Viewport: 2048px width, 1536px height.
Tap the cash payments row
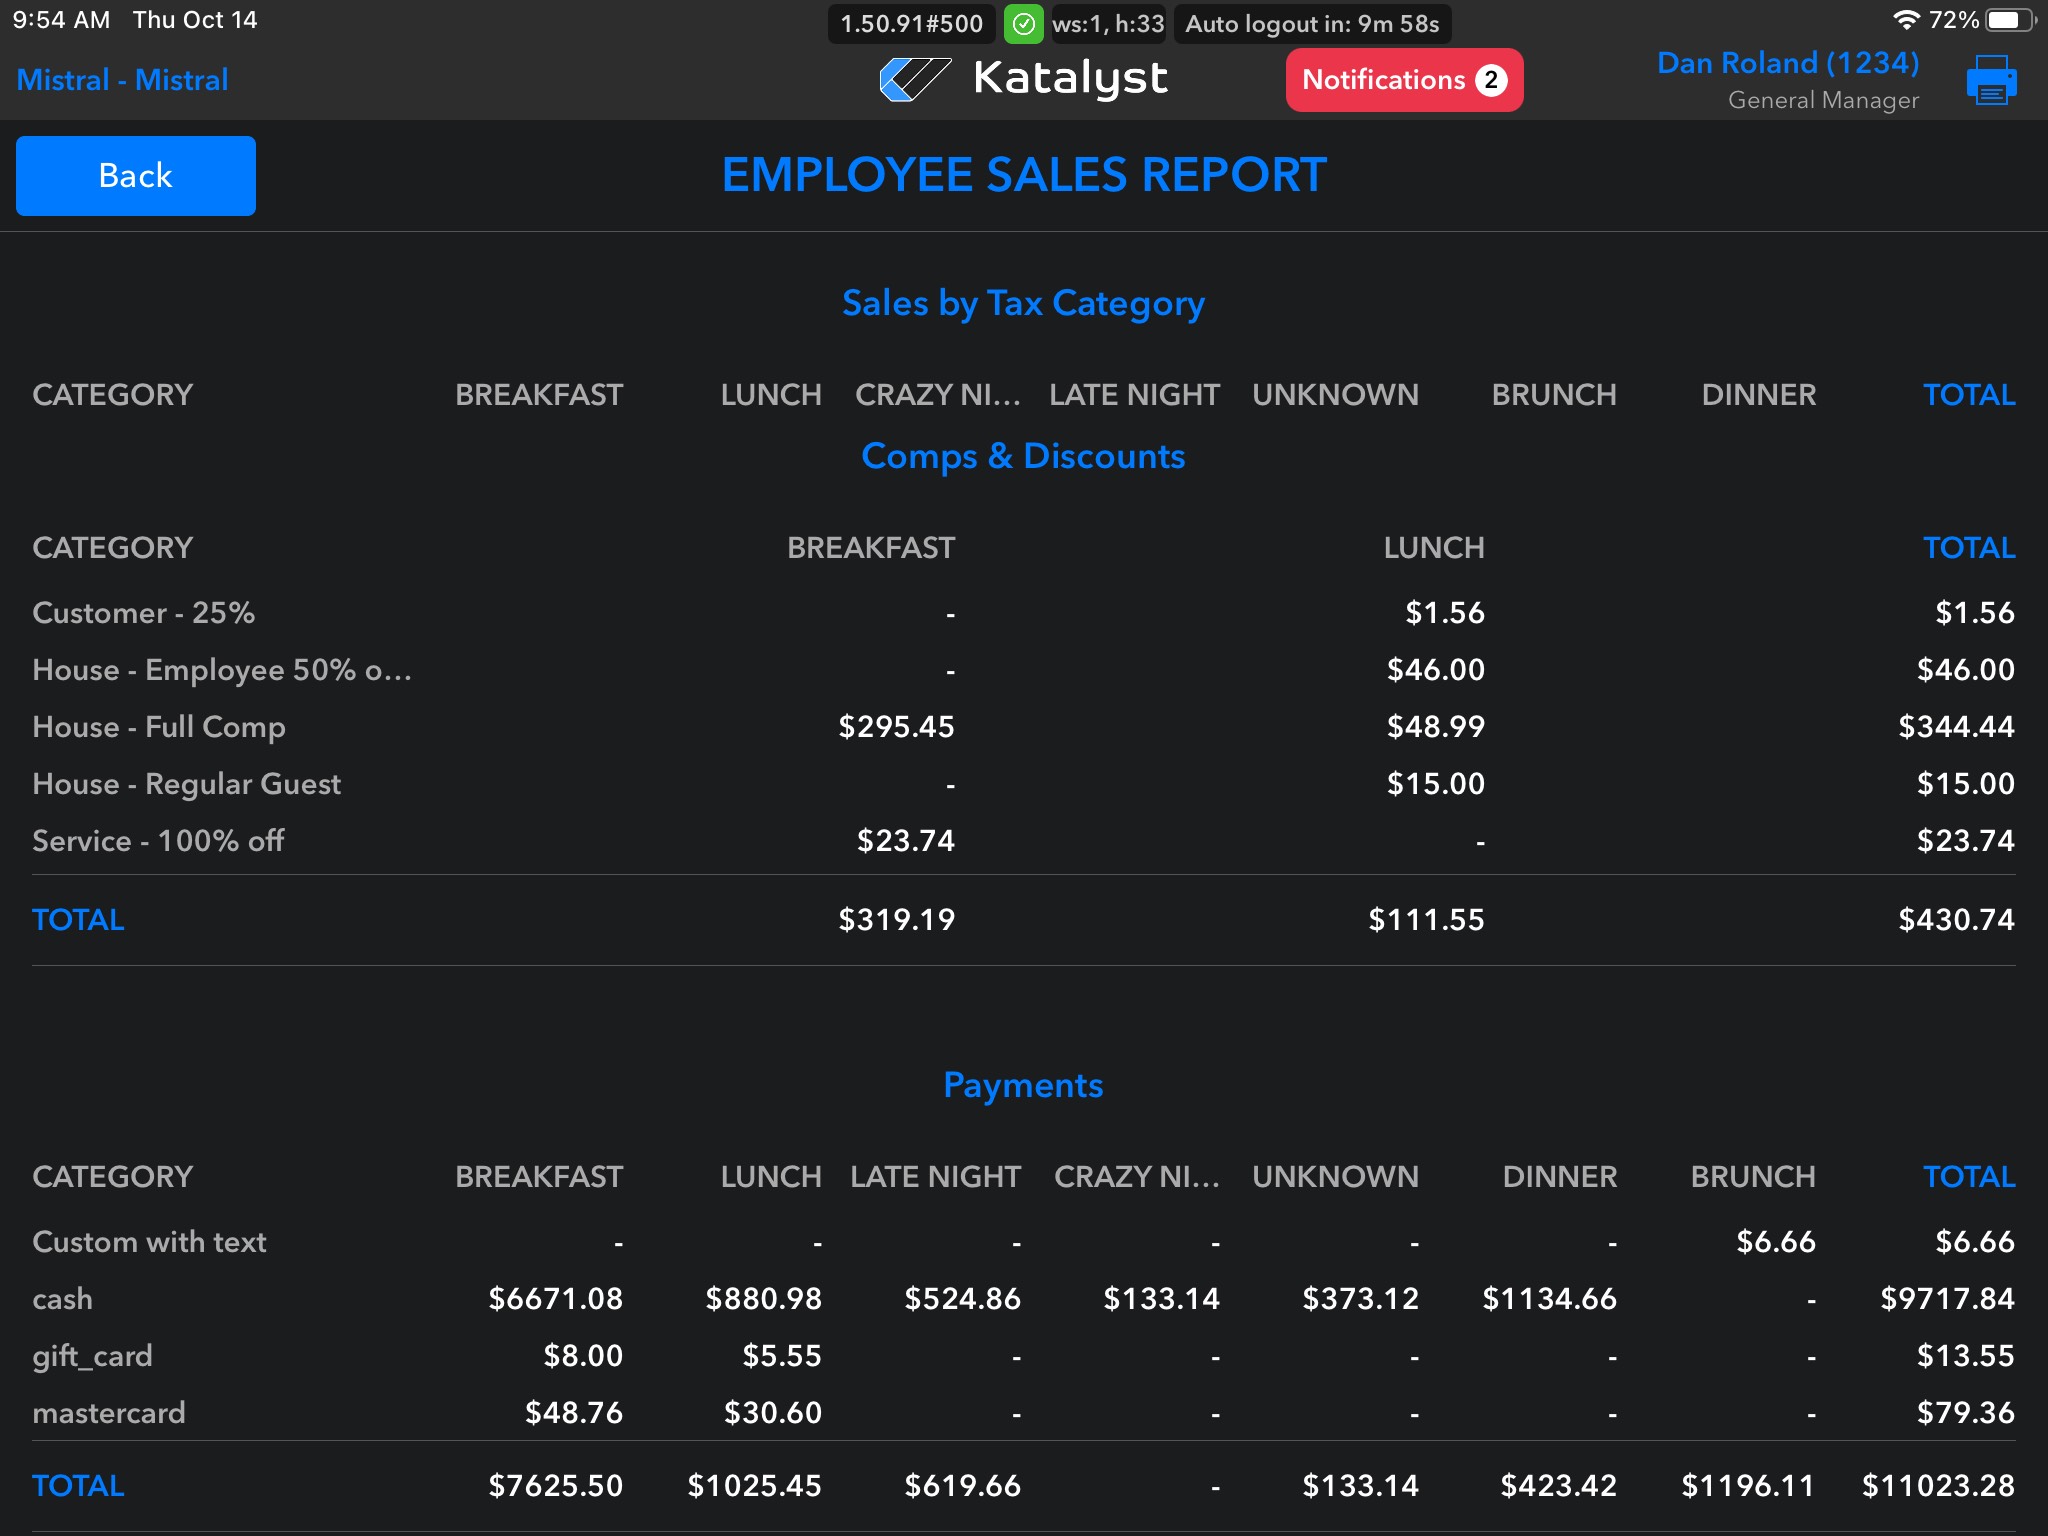pos(63,1299)
